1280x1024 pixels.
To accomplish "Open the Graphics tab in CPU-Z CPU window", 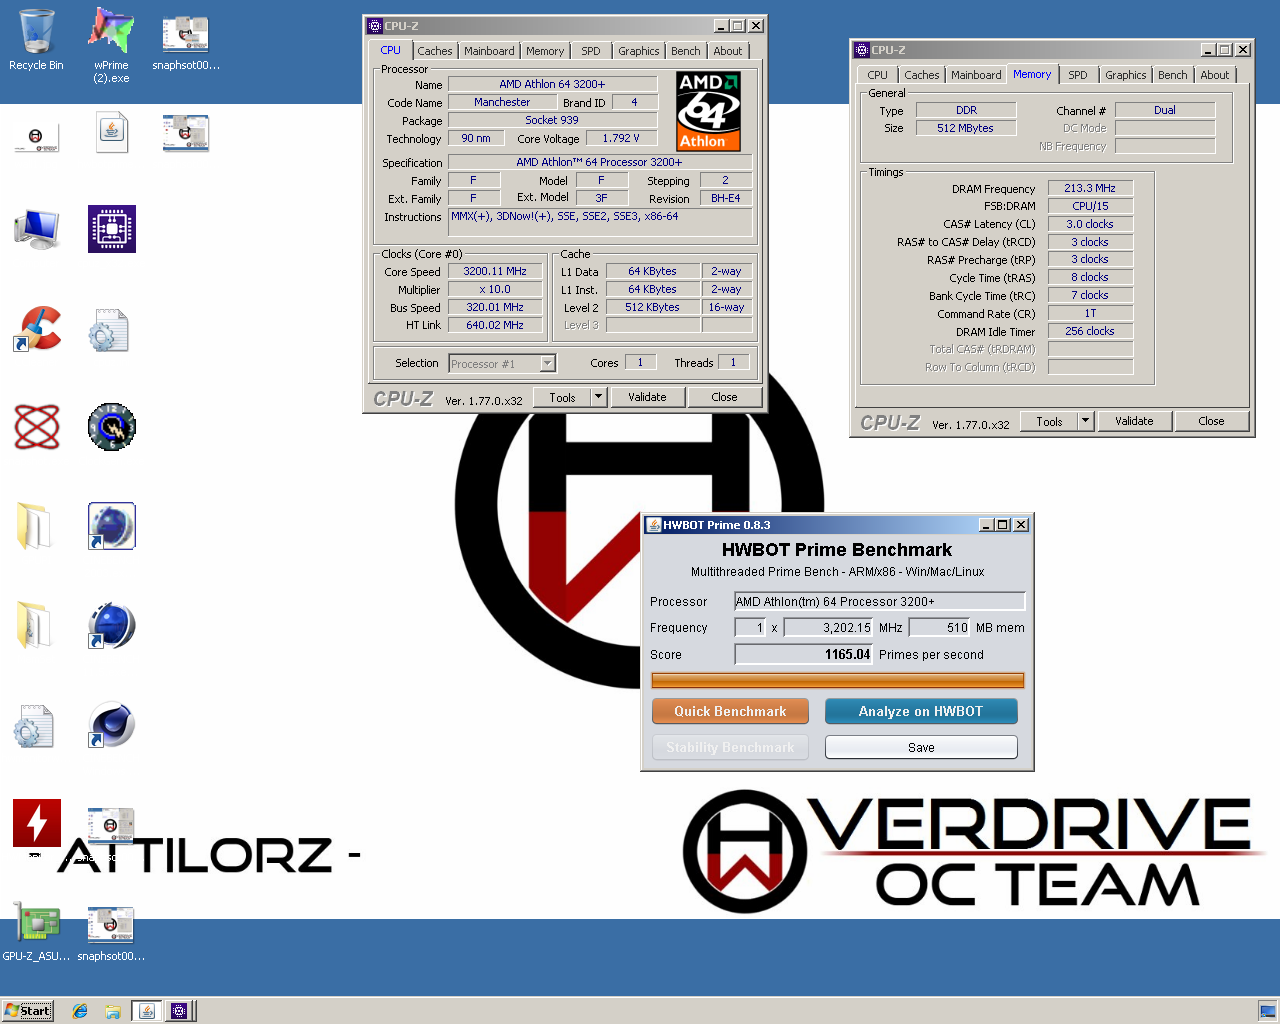I will tap(638, 51).
